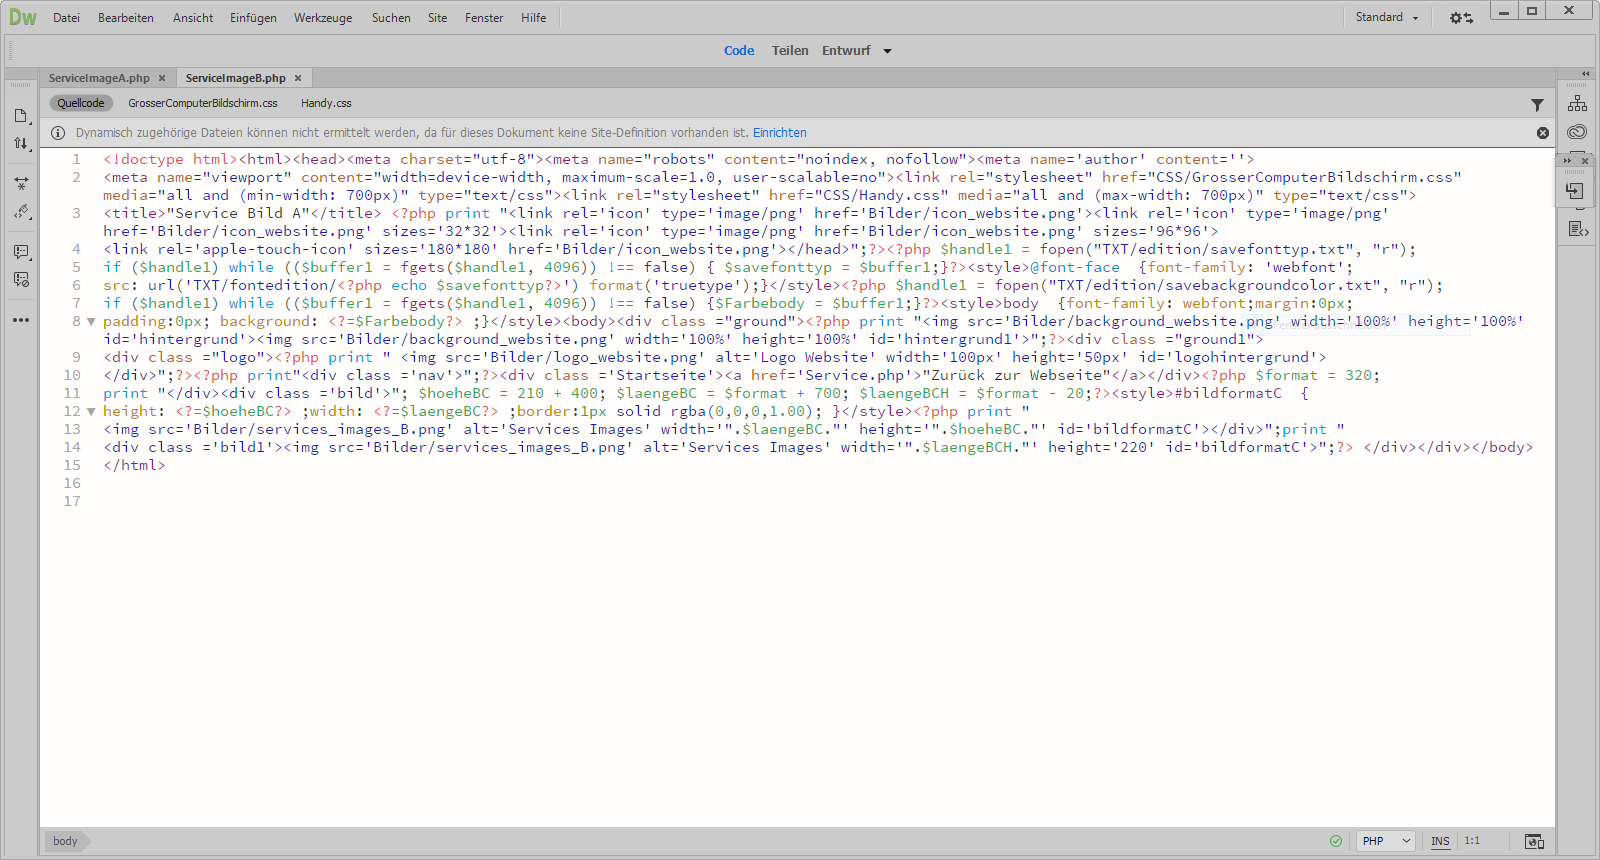Click the remove comment icon
Viewport: 1600px width, 860px height.
21,280
